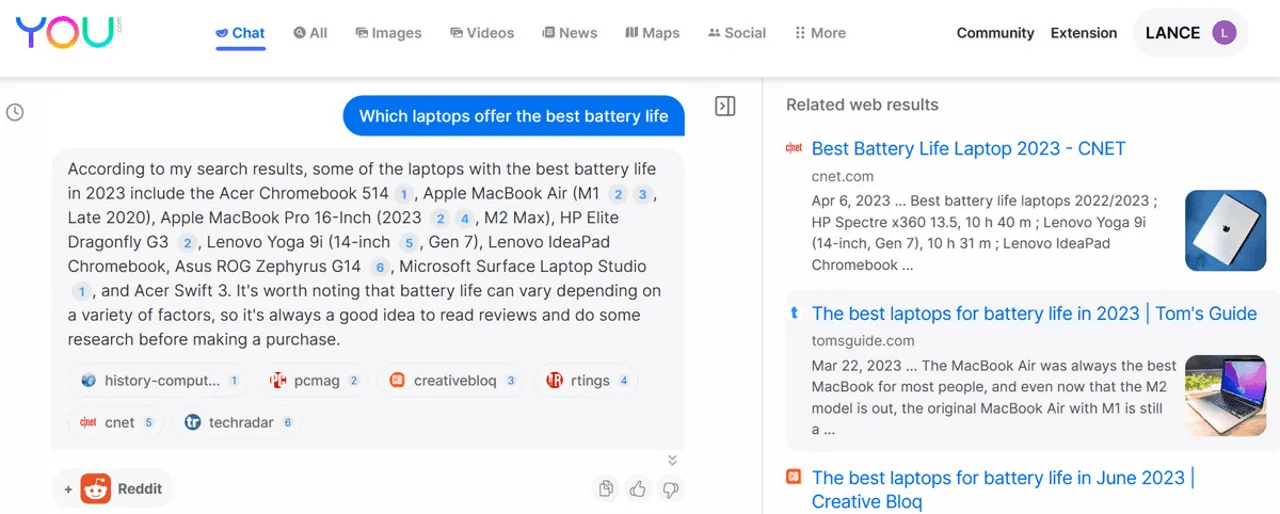Open CNET Best Battery Life Laptop result
1280x514 pixels.
tap(968, 149)
